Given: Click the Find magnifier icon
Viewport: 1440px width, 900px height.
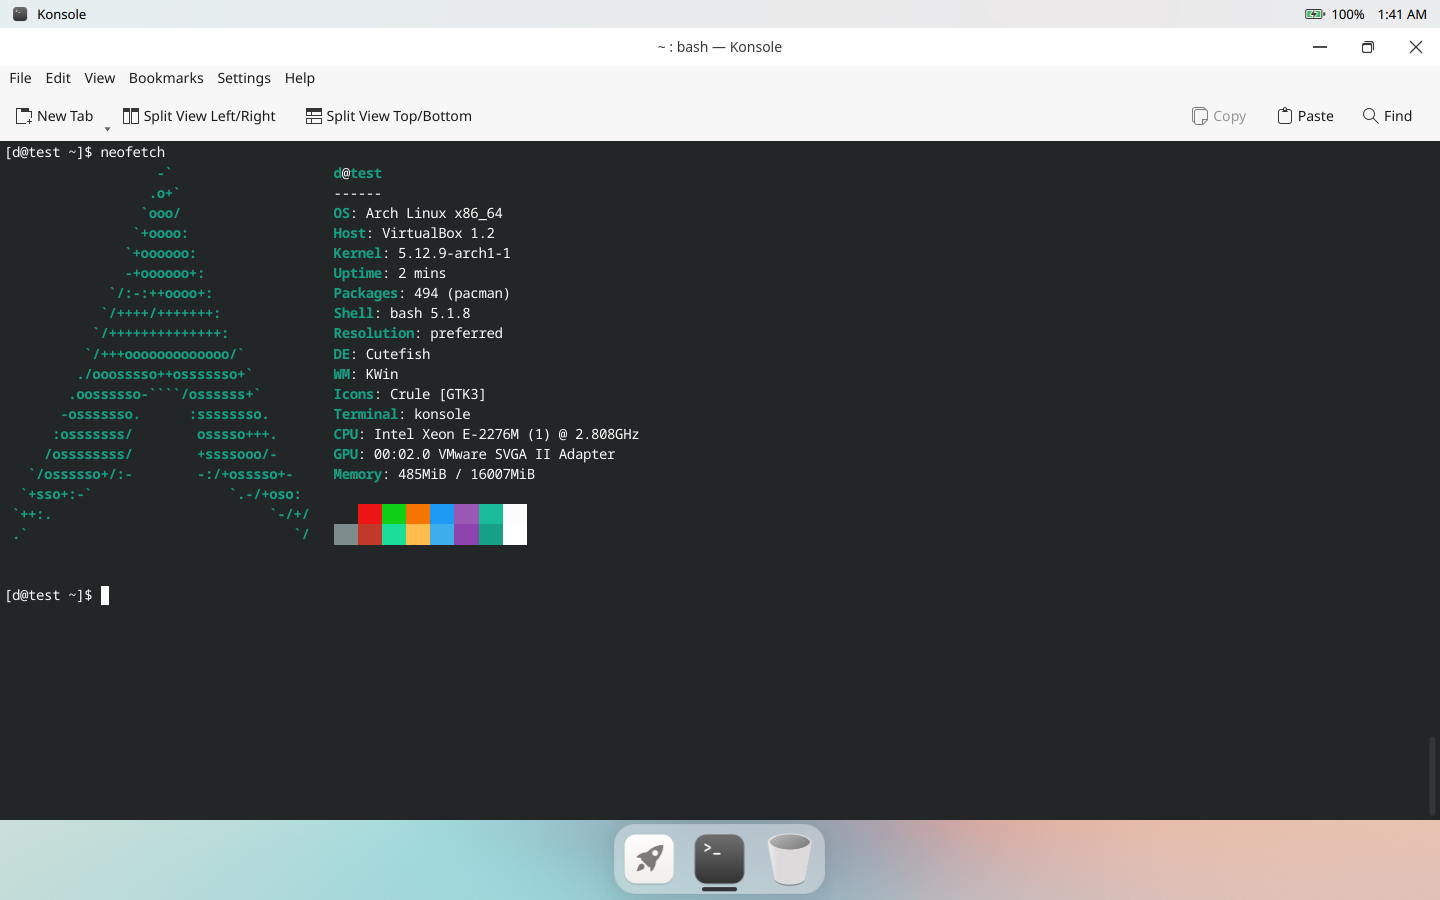Looking at the screenshot, I should tap(1371, 116).
